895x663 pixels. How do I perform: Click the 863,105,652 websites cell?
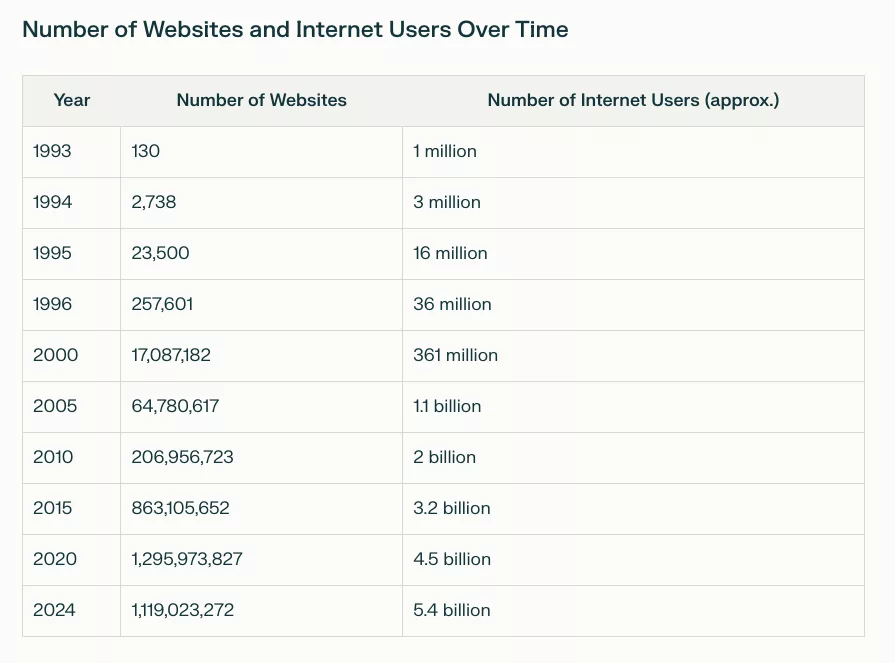[x=180, y=509]
